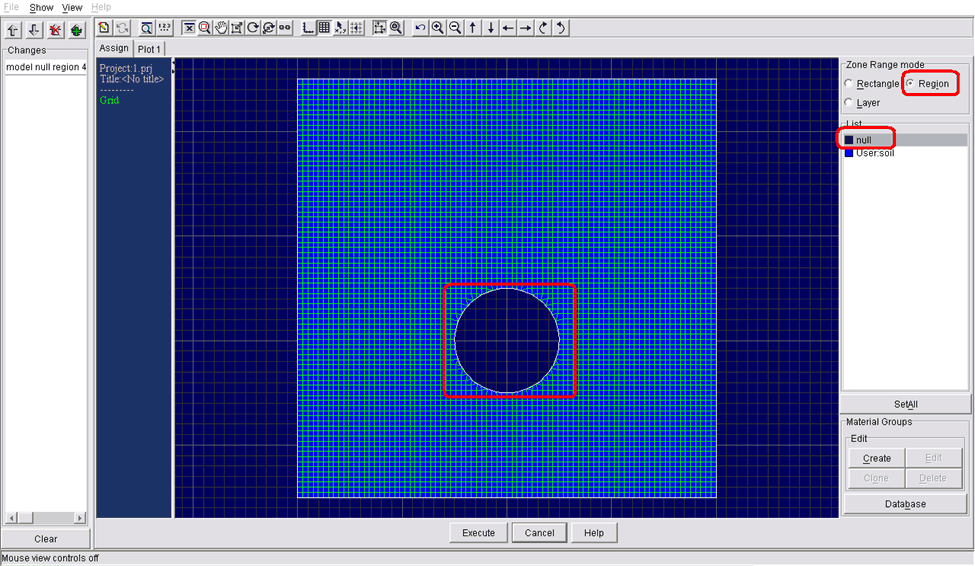975x566 pixels.
Task: Click the single rotate-arrow toolbar icon
Action: coord(253,27)
